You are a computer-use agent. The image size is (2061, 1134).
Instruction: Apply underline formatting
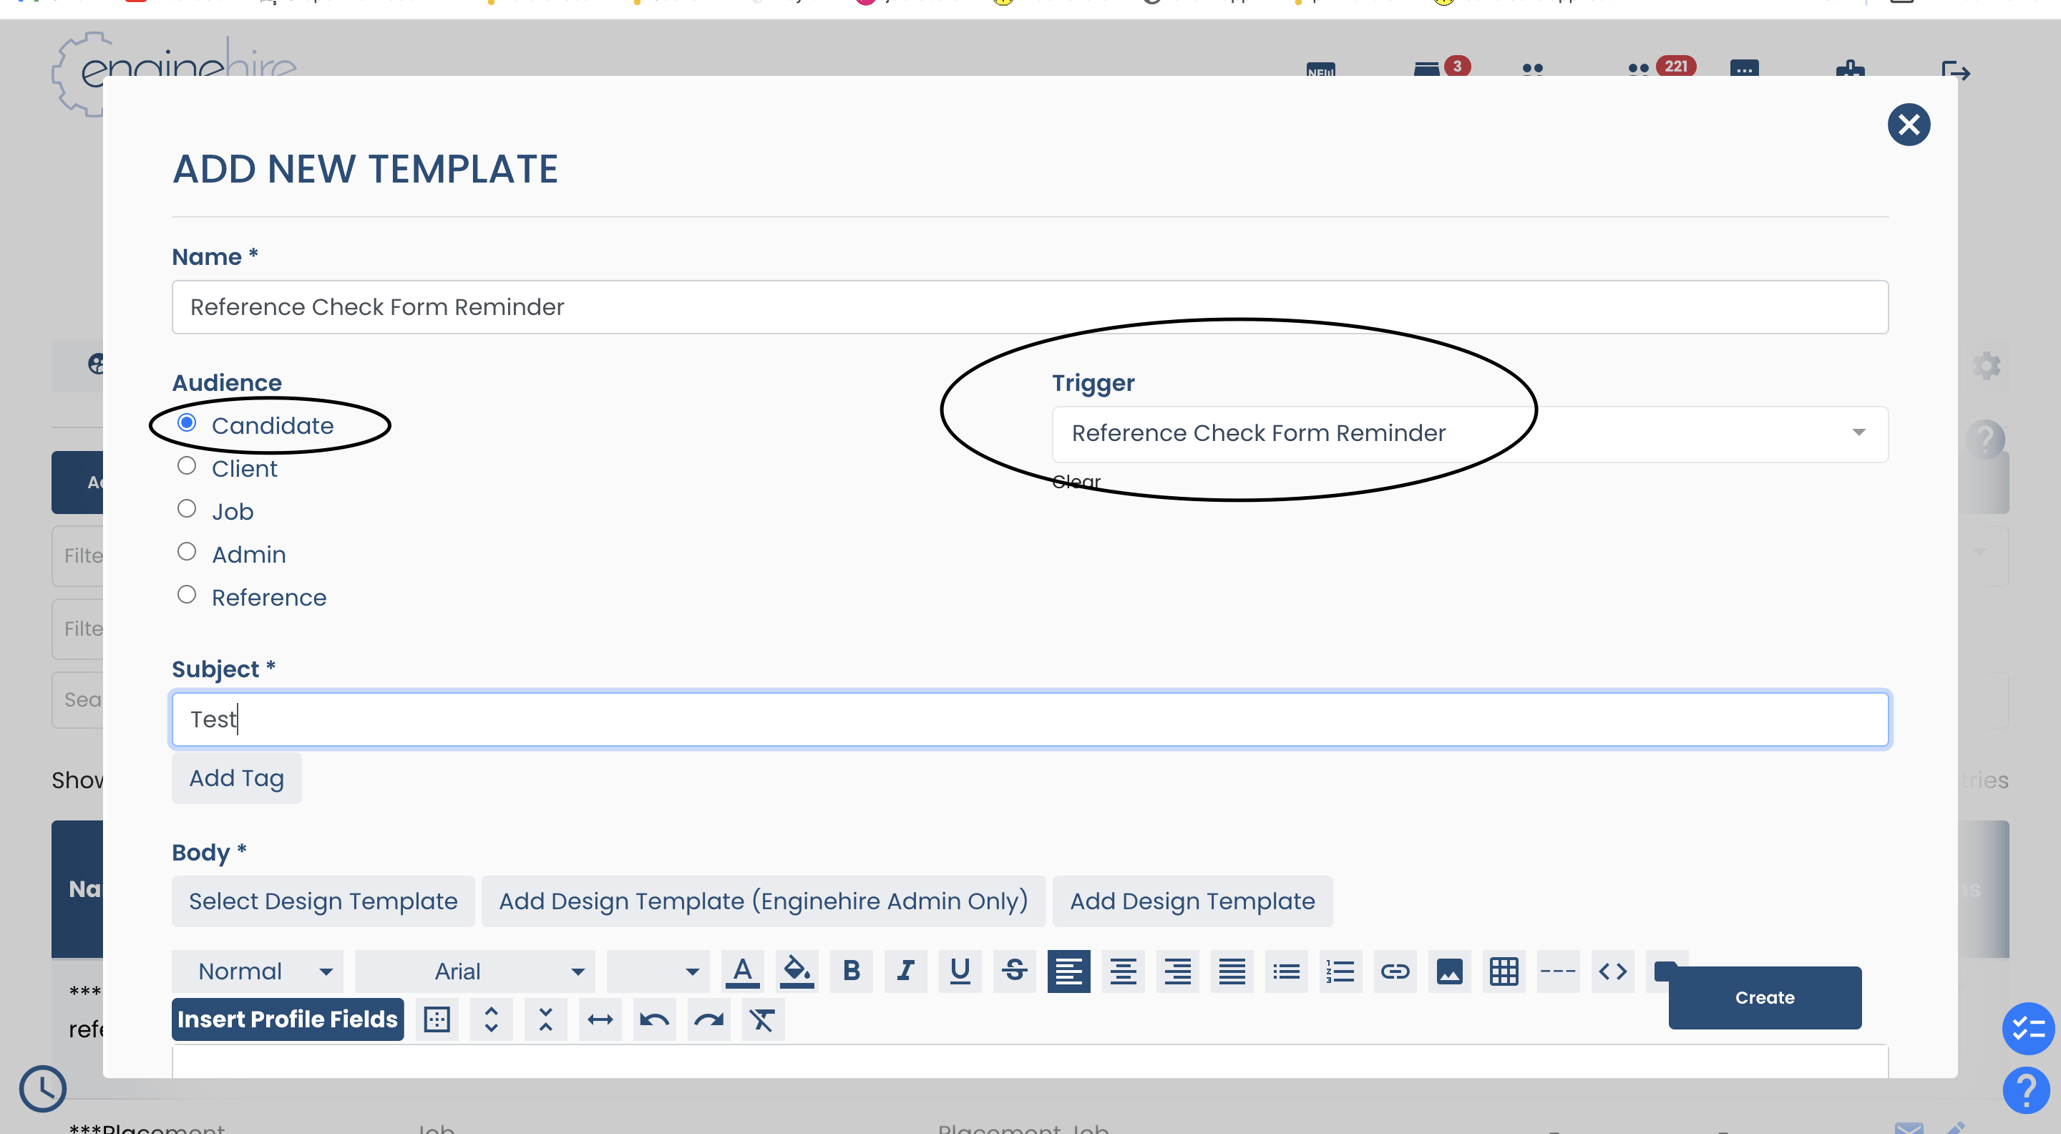959,971
